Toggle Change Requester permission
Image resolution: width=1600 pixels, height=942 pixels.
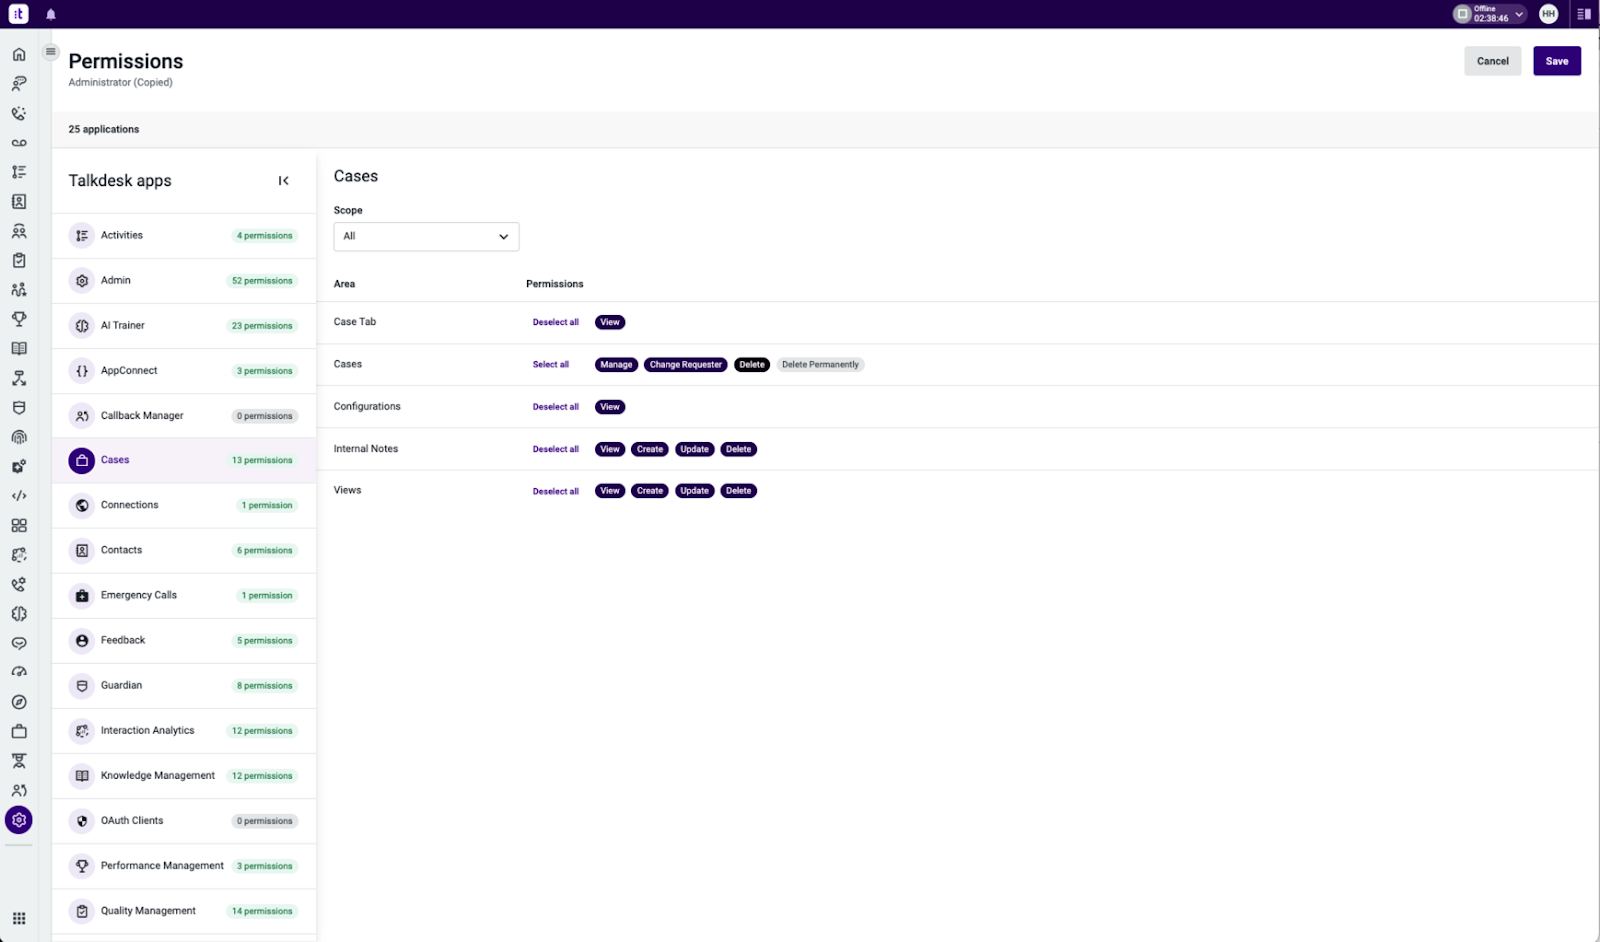click(x=686, y=365)
